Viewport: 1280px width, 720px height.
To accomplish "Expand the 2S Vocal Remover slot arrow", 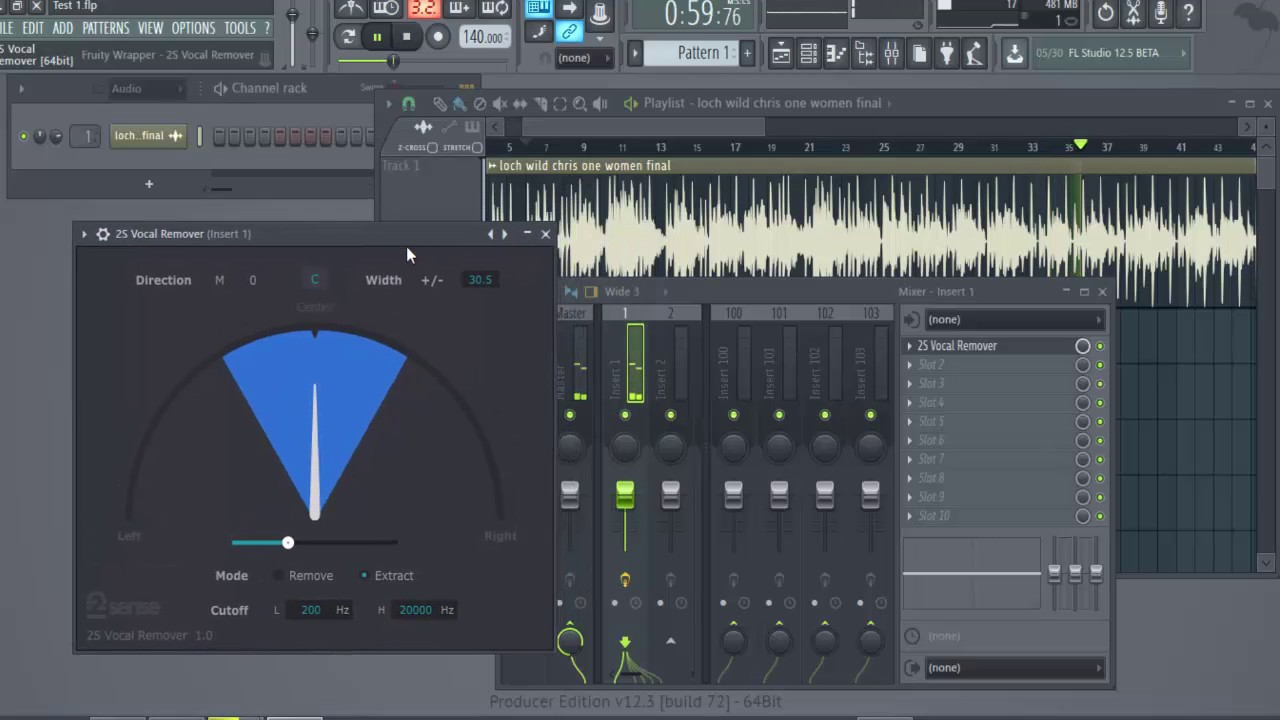I will (909, 346).
